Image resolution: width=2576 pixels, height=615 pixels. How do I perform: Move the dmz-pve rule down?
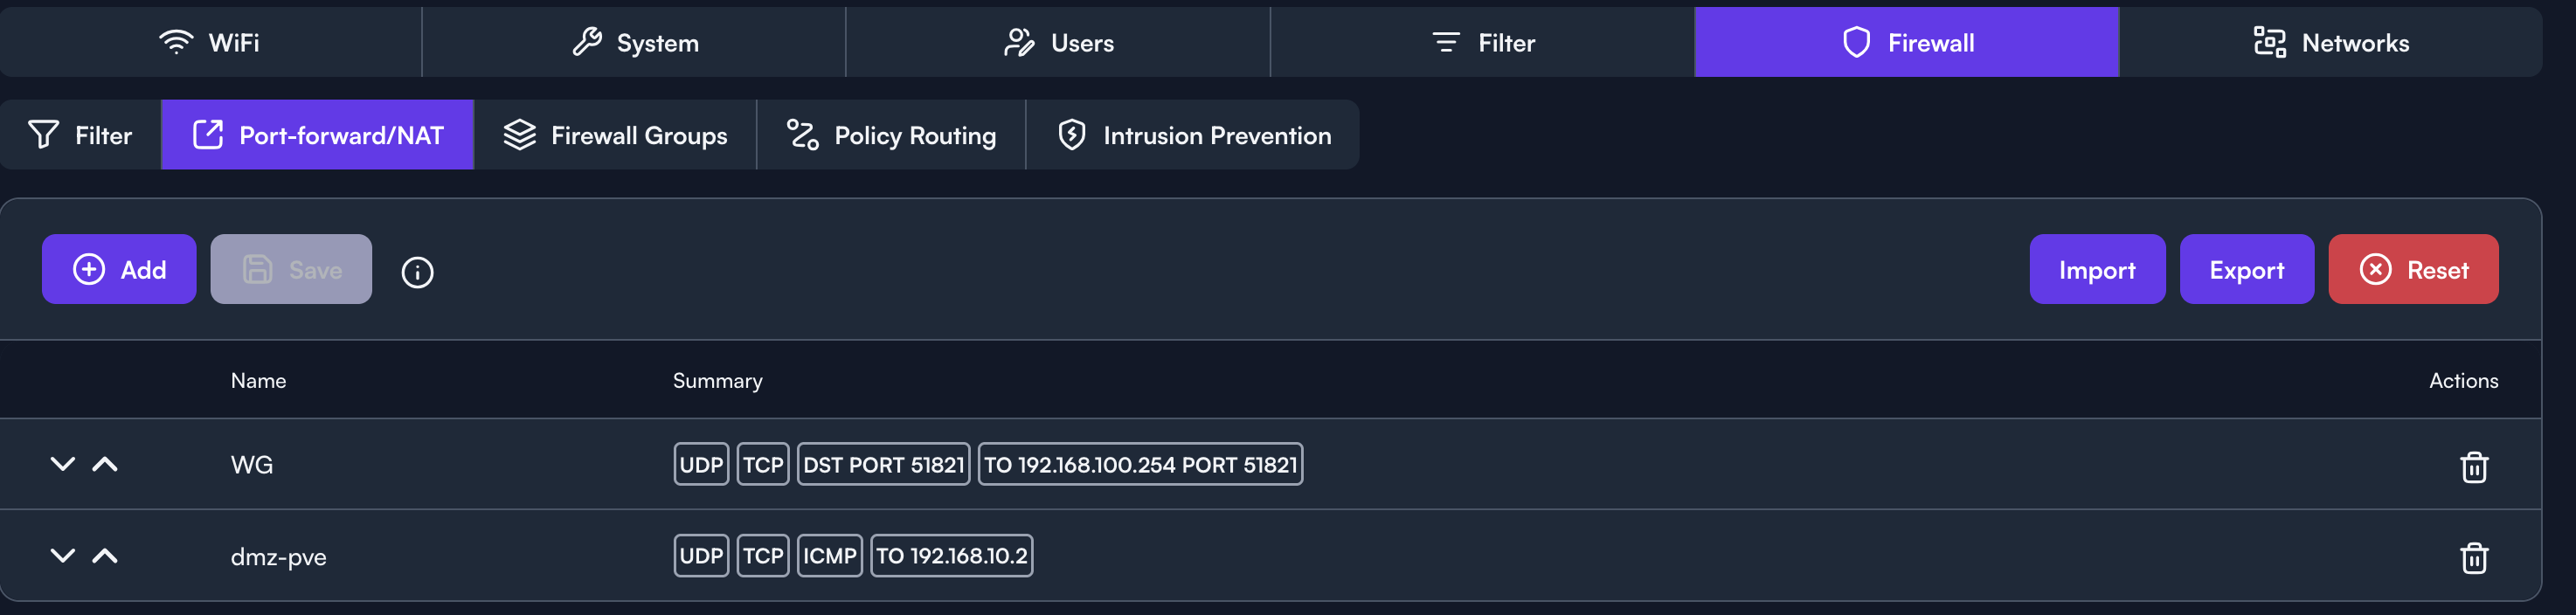[x=63, y=556]
